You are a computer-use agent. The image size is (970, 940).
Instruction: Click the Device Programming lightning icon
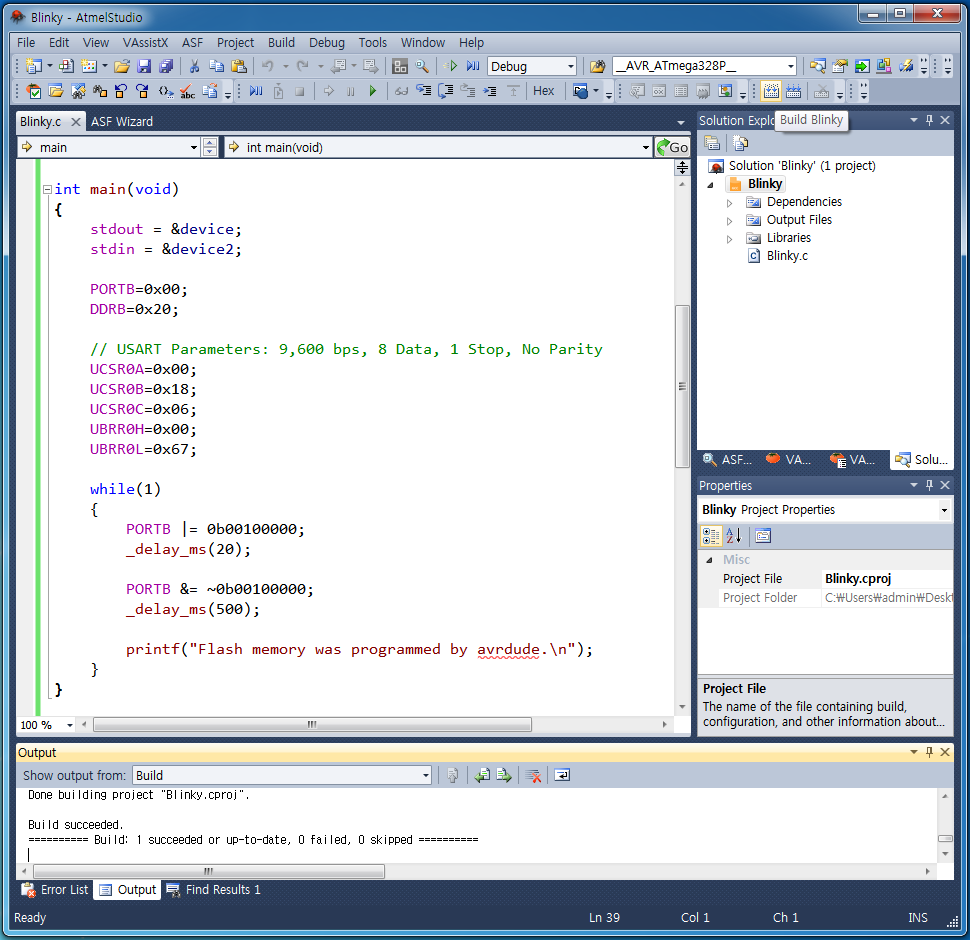click(x=906, y=66)
